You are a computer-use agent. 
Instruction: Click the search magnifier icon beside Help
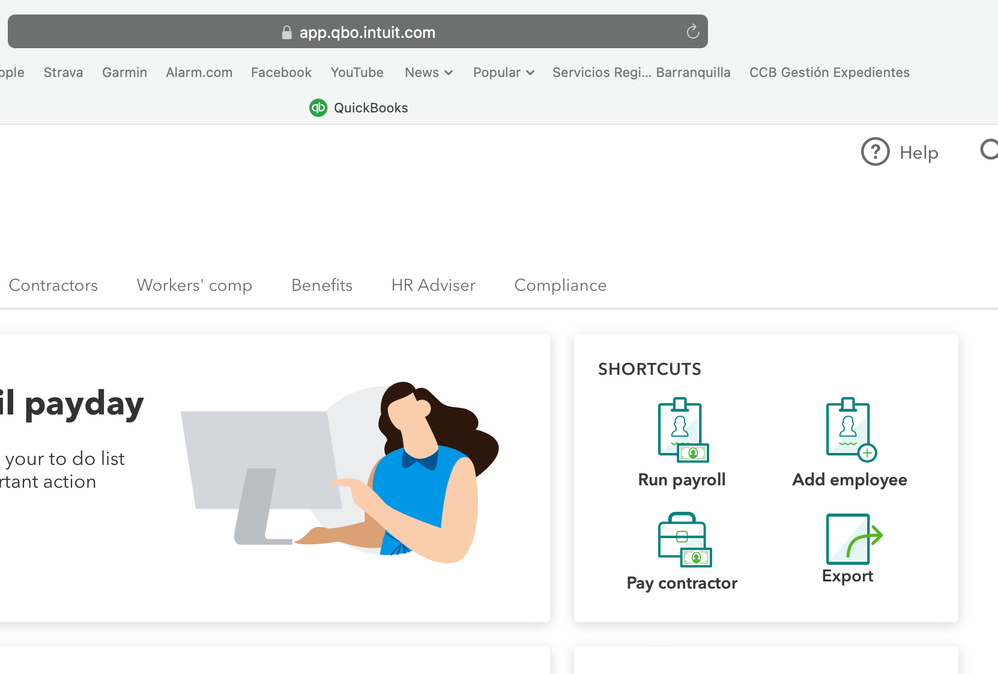pyautogui.click(x=988, y=150)
